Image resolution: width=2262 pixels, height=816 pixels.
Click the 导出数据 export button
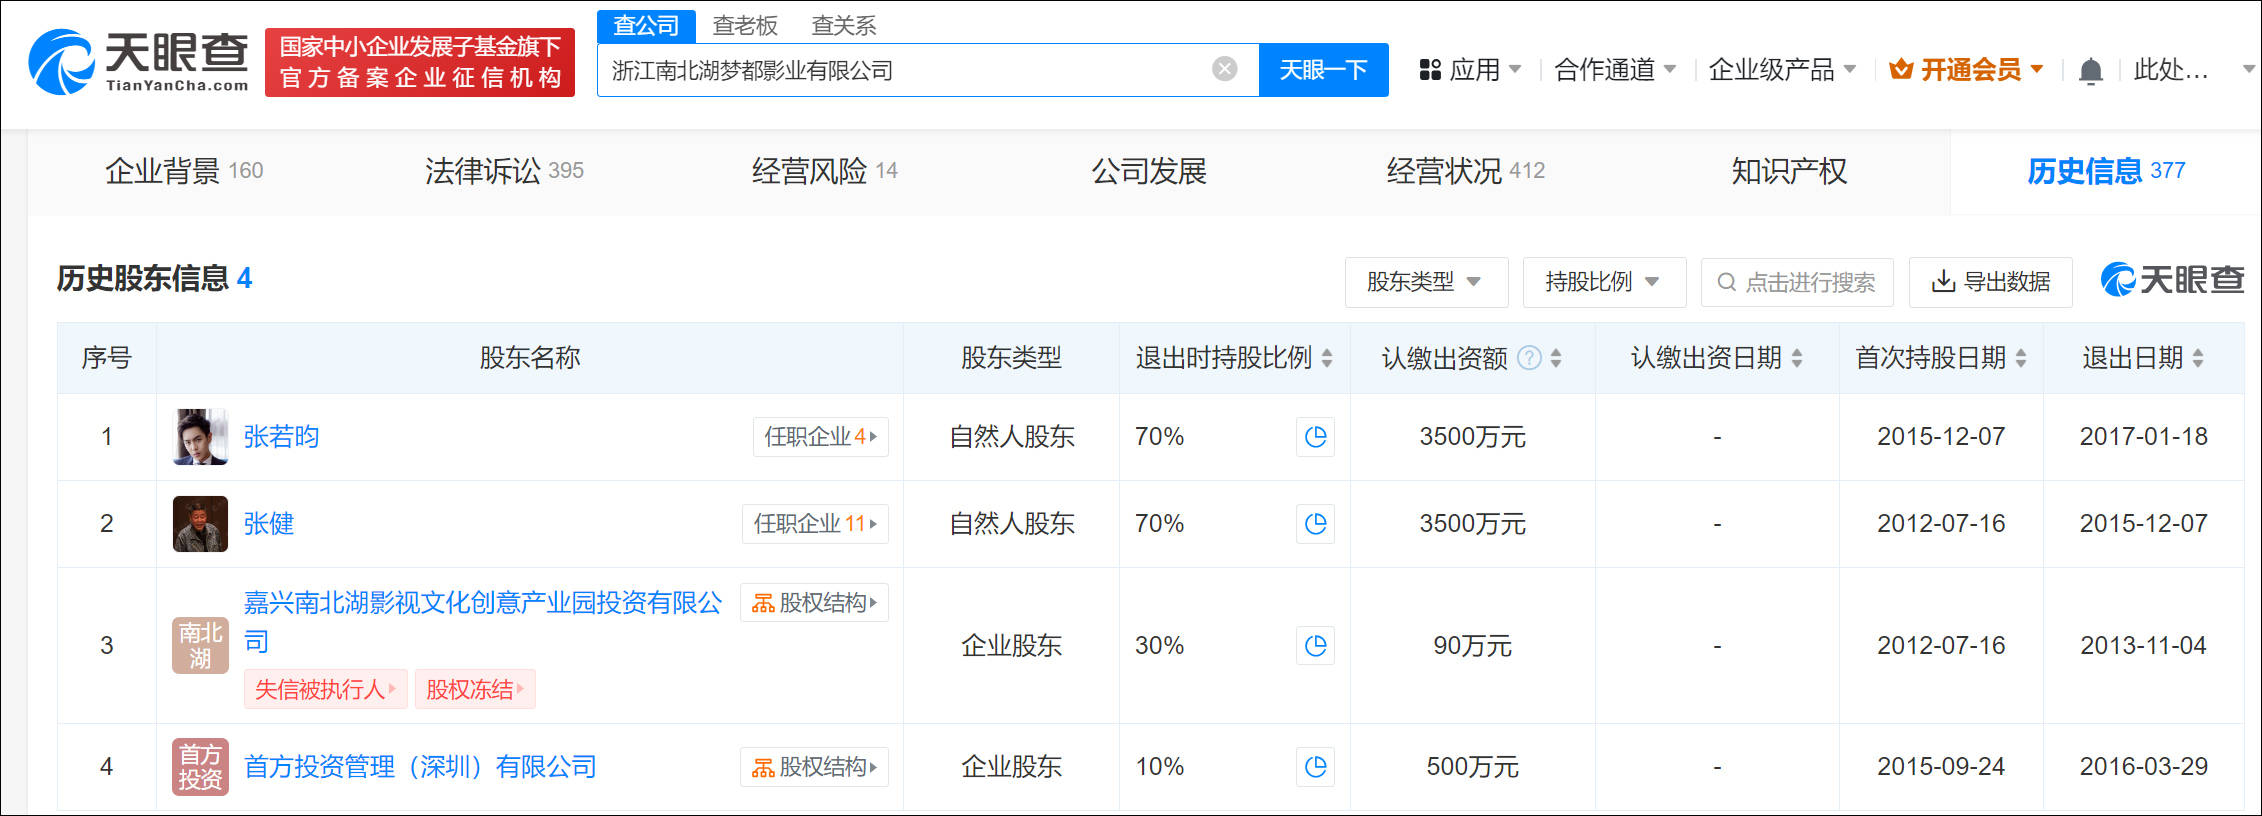1990,283
